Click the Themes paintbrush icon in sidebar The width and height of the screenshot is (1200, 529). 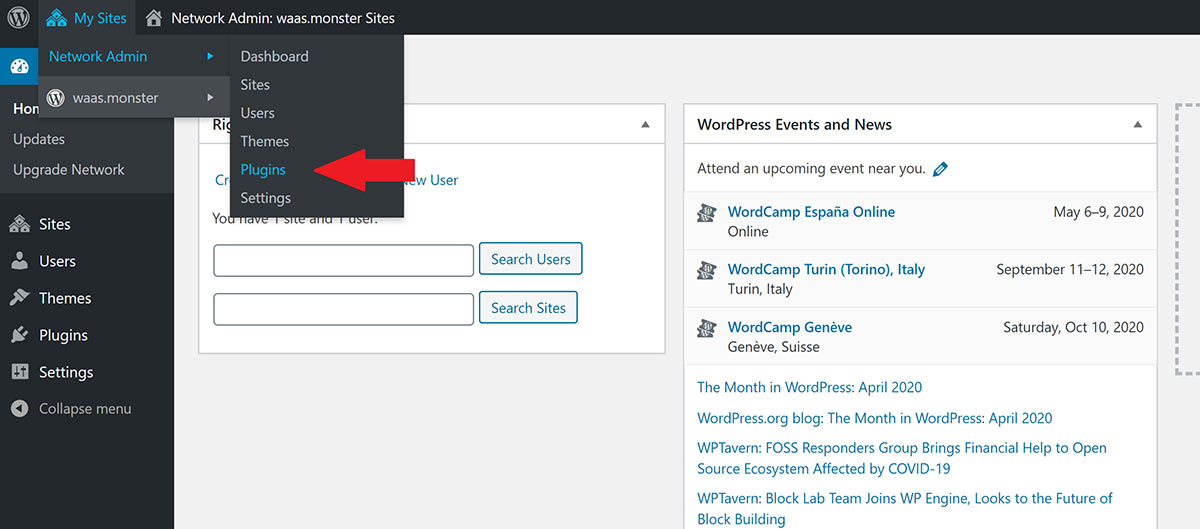(x=19, y=298)
